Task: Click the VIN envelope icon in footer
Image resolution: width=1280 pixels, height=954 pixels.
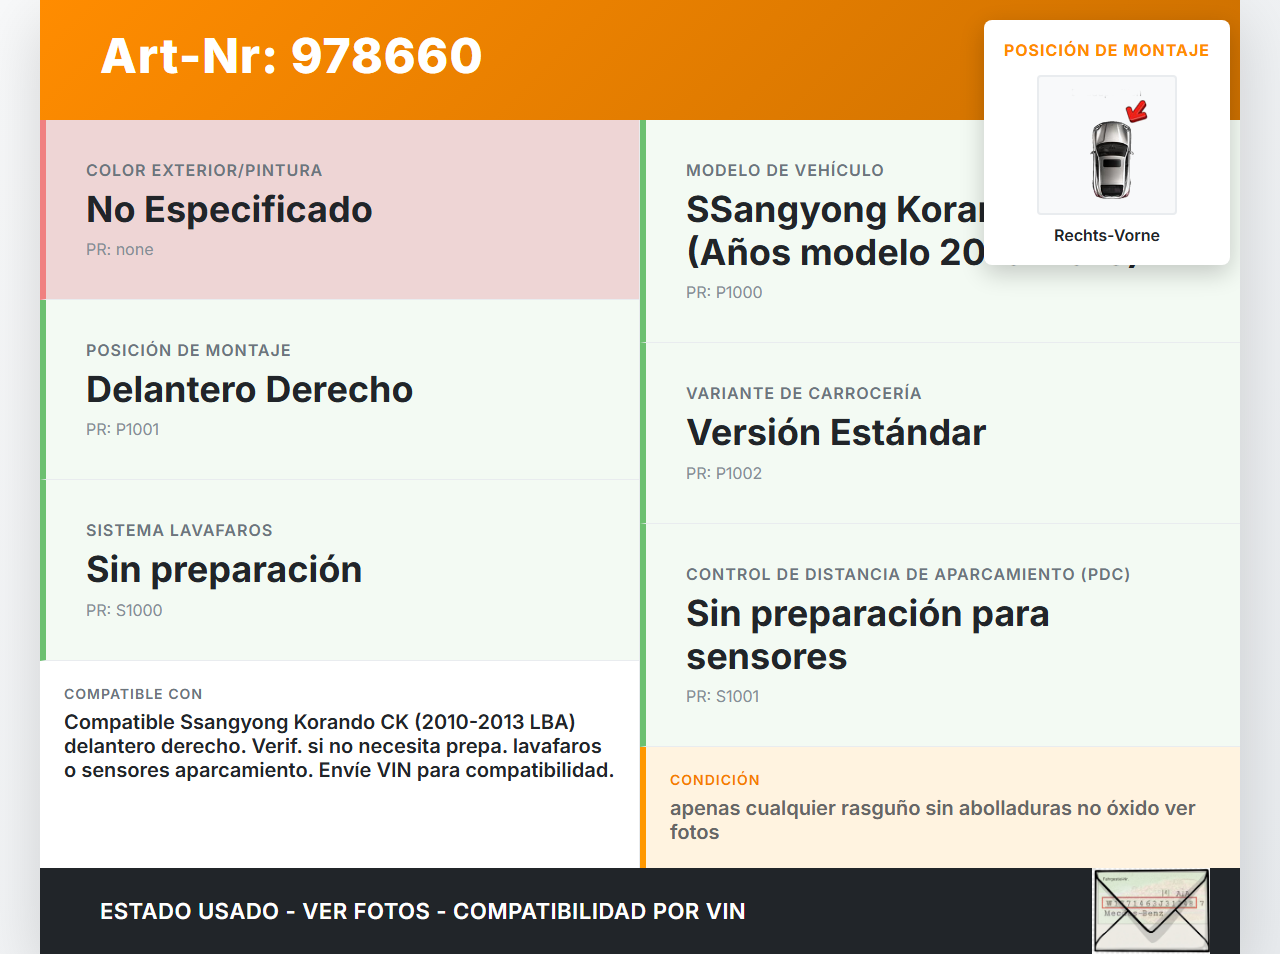Action: [1151, 910]
